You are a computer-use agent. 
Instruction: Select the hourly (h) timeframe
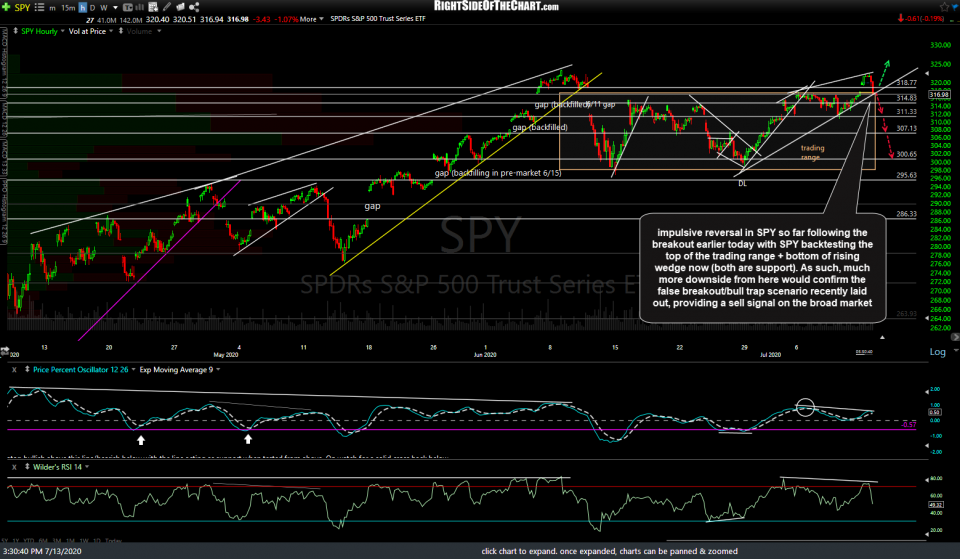point(82,7)
